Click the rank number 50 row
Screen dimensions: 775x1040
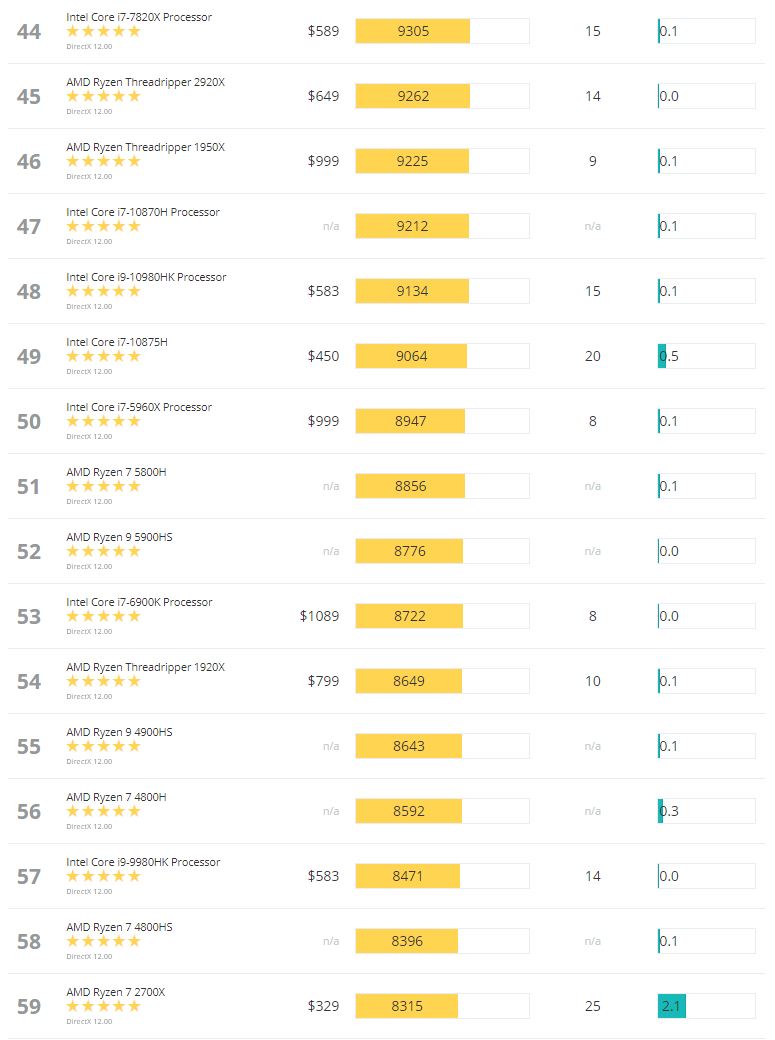pos(387,421)
